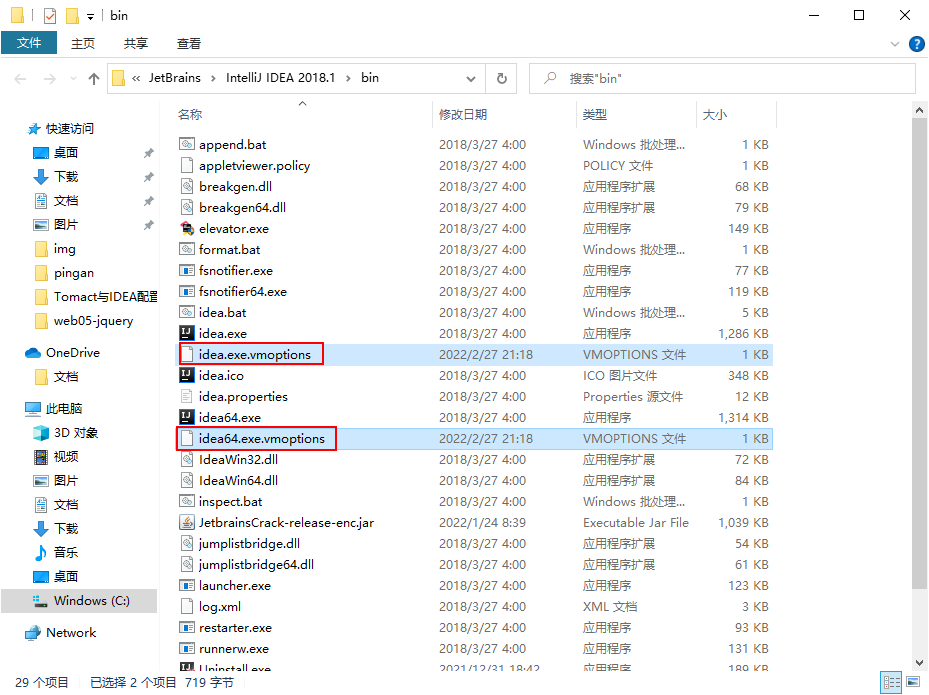Click the vertical scrollbar down arrow
The width and height of the screenshot is (929, 695).
919,662
